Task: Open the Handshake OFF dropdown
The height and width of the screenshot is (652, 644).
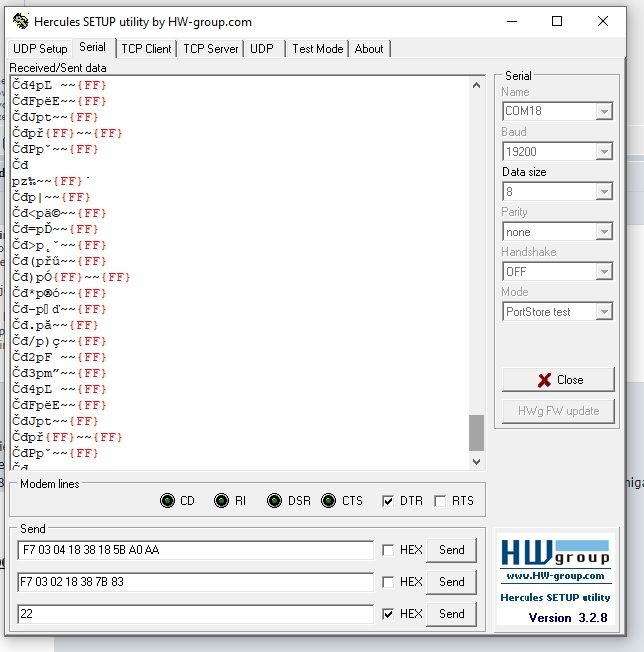Action: tap(604, 272)
